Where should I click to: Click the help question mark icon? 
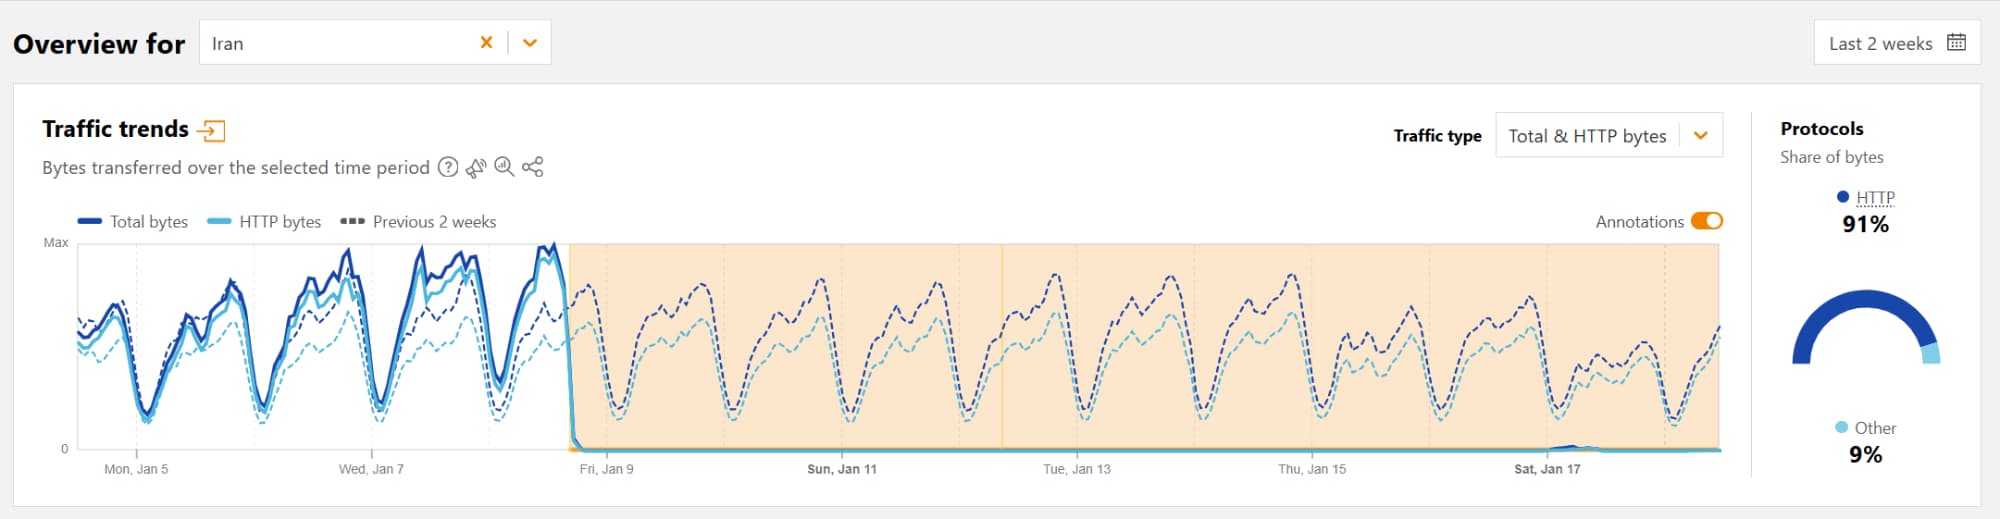[448, 168]
